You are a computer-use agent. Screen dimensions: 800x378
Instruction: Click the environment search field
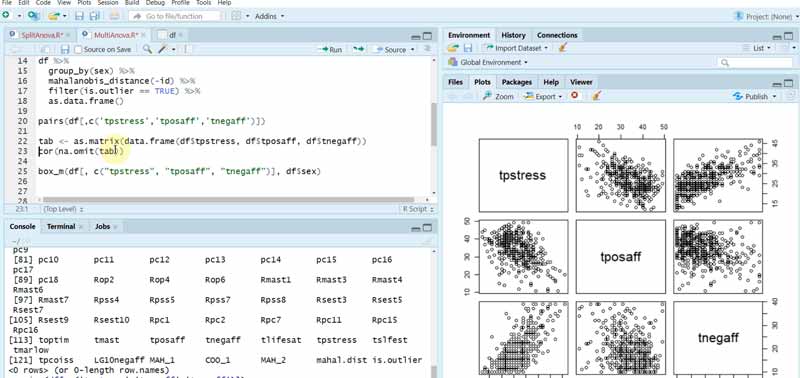pyautogui.click(x=755, y=62)
